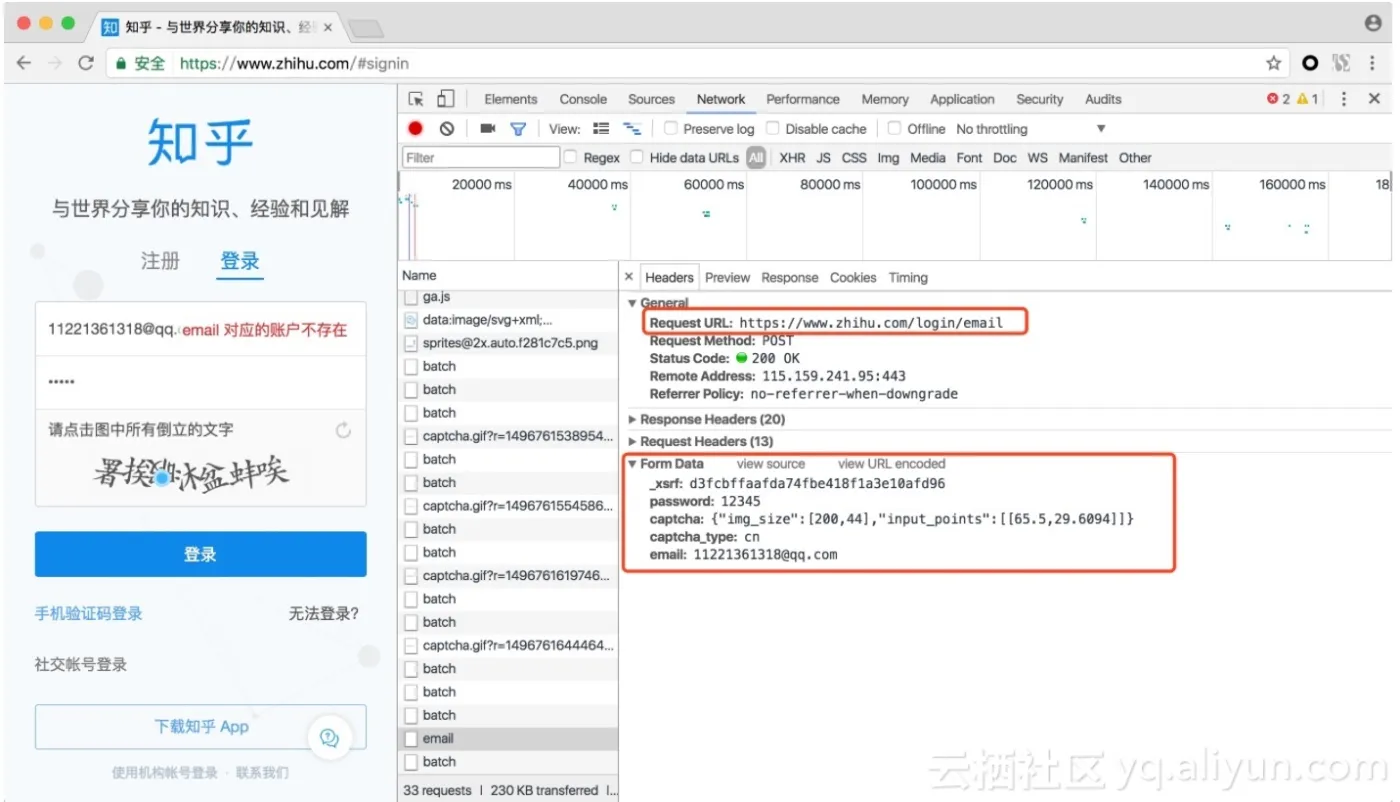Click the blue 登录 login button
The height and width of the screenshot is (802, 1400).
(x=200, y=554)
